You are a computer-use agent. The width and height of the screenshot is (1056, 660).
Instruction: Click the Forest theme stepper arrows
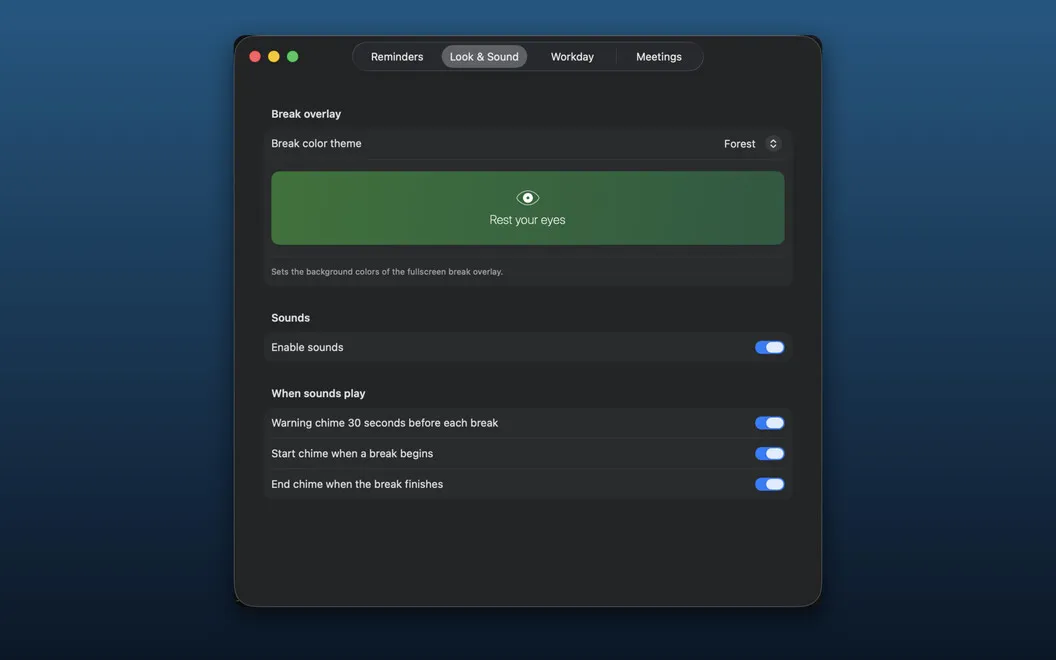point(773,143)
